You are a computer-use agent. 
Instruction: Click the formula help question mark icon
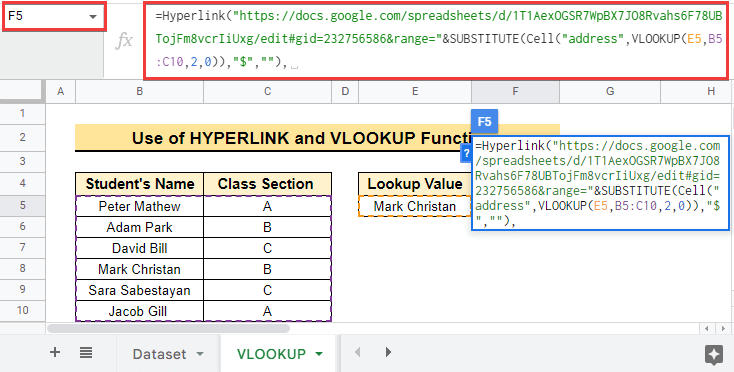click(x=466, y=153)
